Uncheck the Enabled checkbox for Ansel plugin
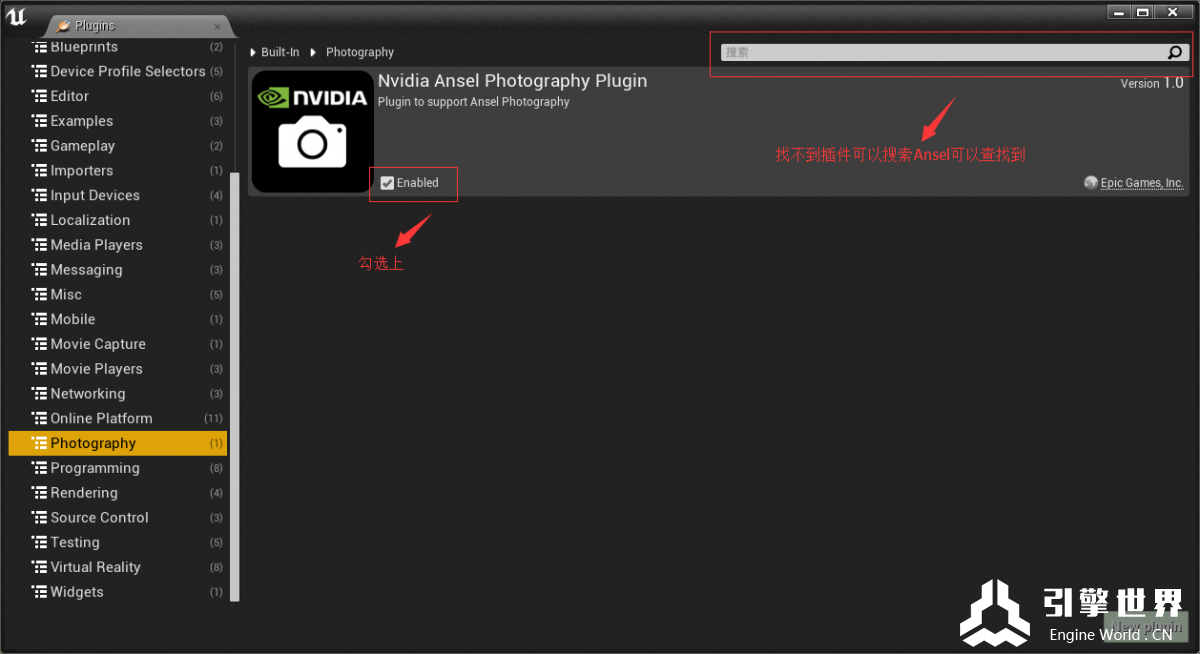 (387, 183)
